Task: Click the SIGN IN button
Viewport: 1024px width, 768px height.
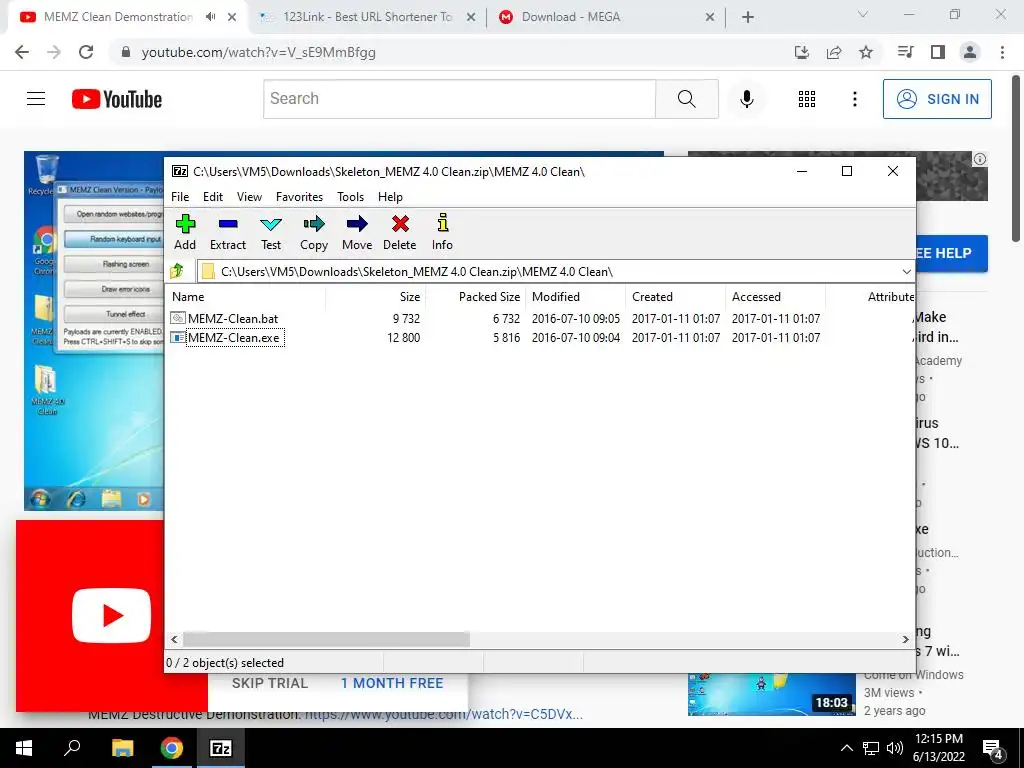Action: coord(937,99)
